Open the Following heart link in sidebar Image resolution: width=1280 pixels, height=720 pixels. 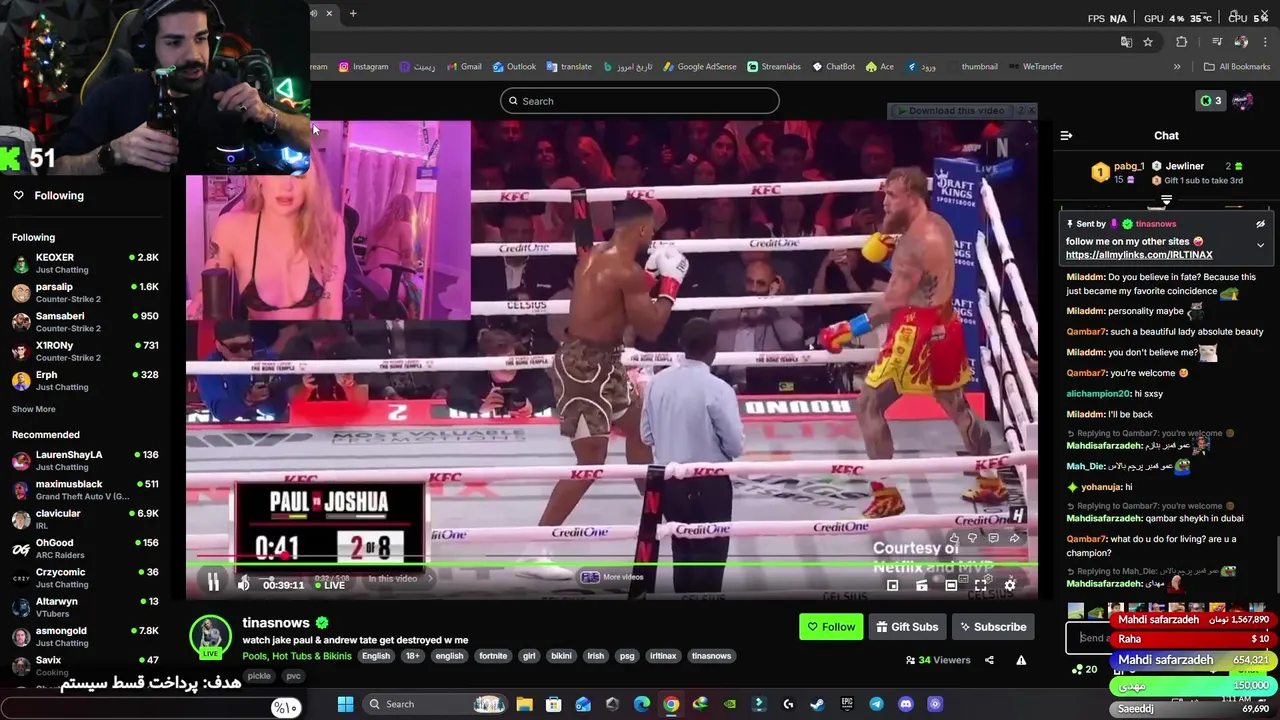click(x=48, y=195)
